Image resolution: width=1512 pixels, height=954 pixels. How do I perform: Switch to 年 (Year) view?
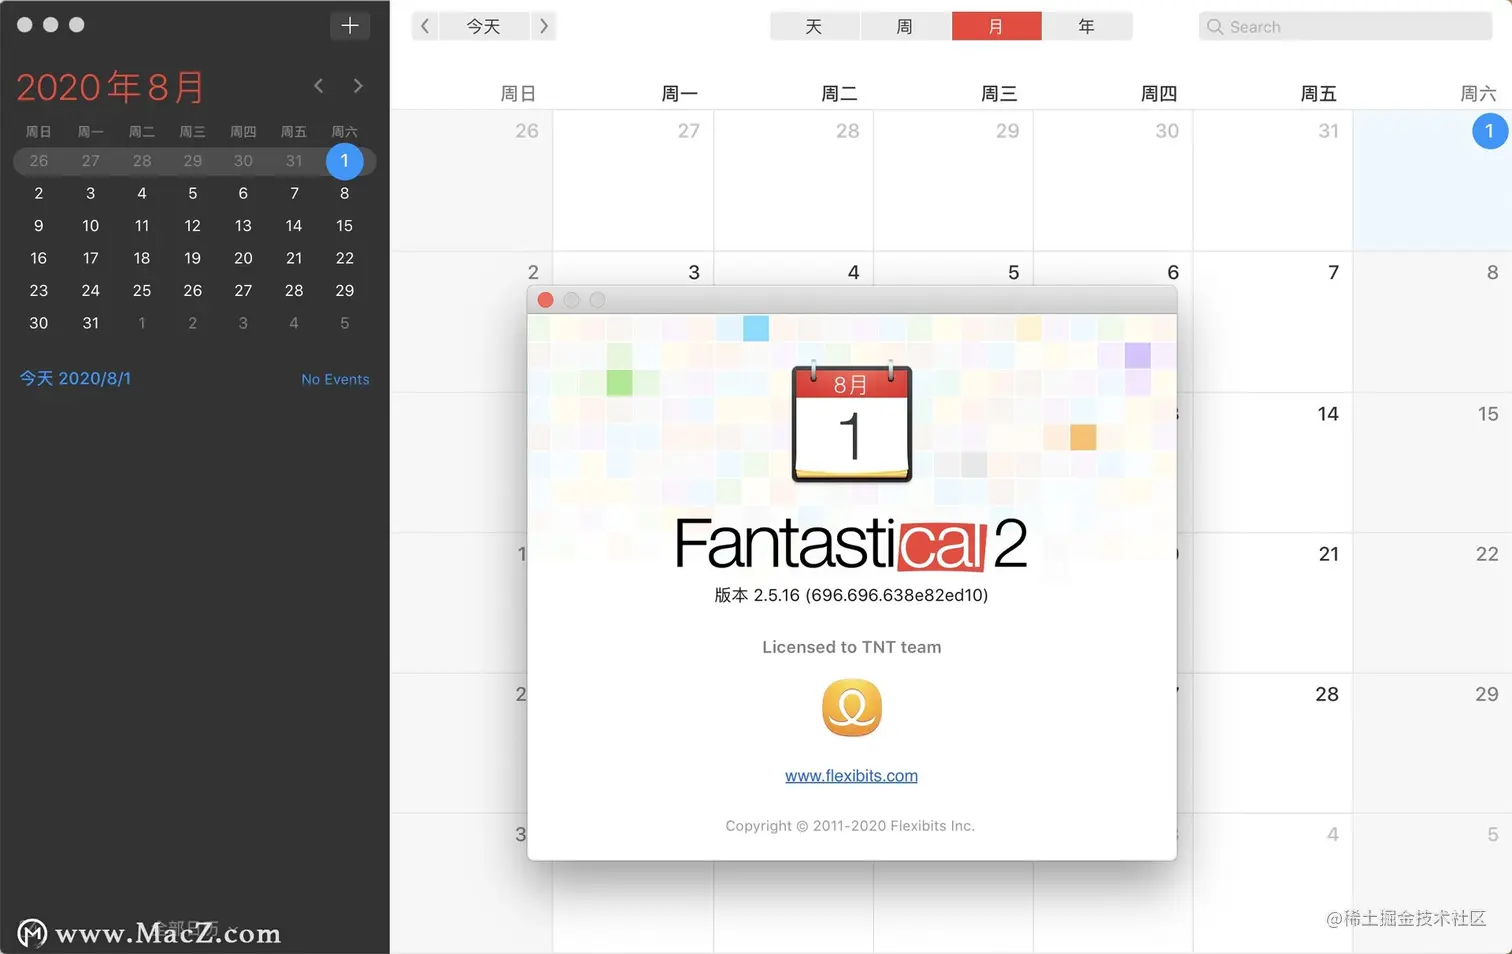coord(1087,26)
